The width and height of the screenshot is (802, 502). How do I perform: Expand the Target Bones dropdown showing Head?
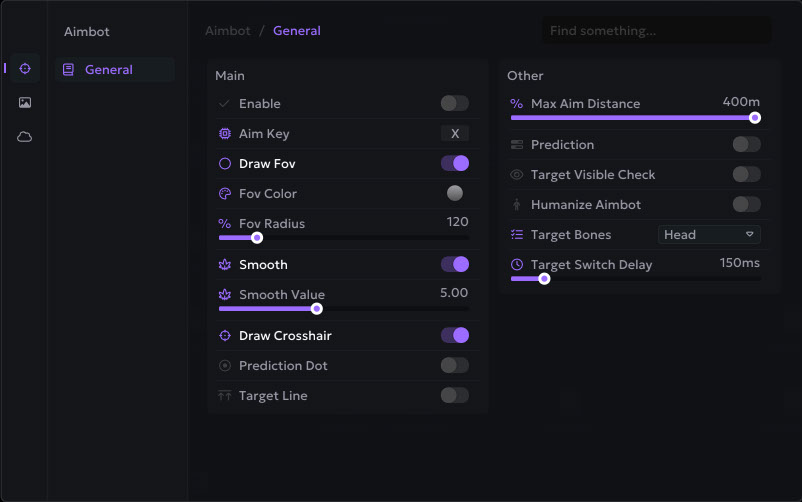point(709,234)
